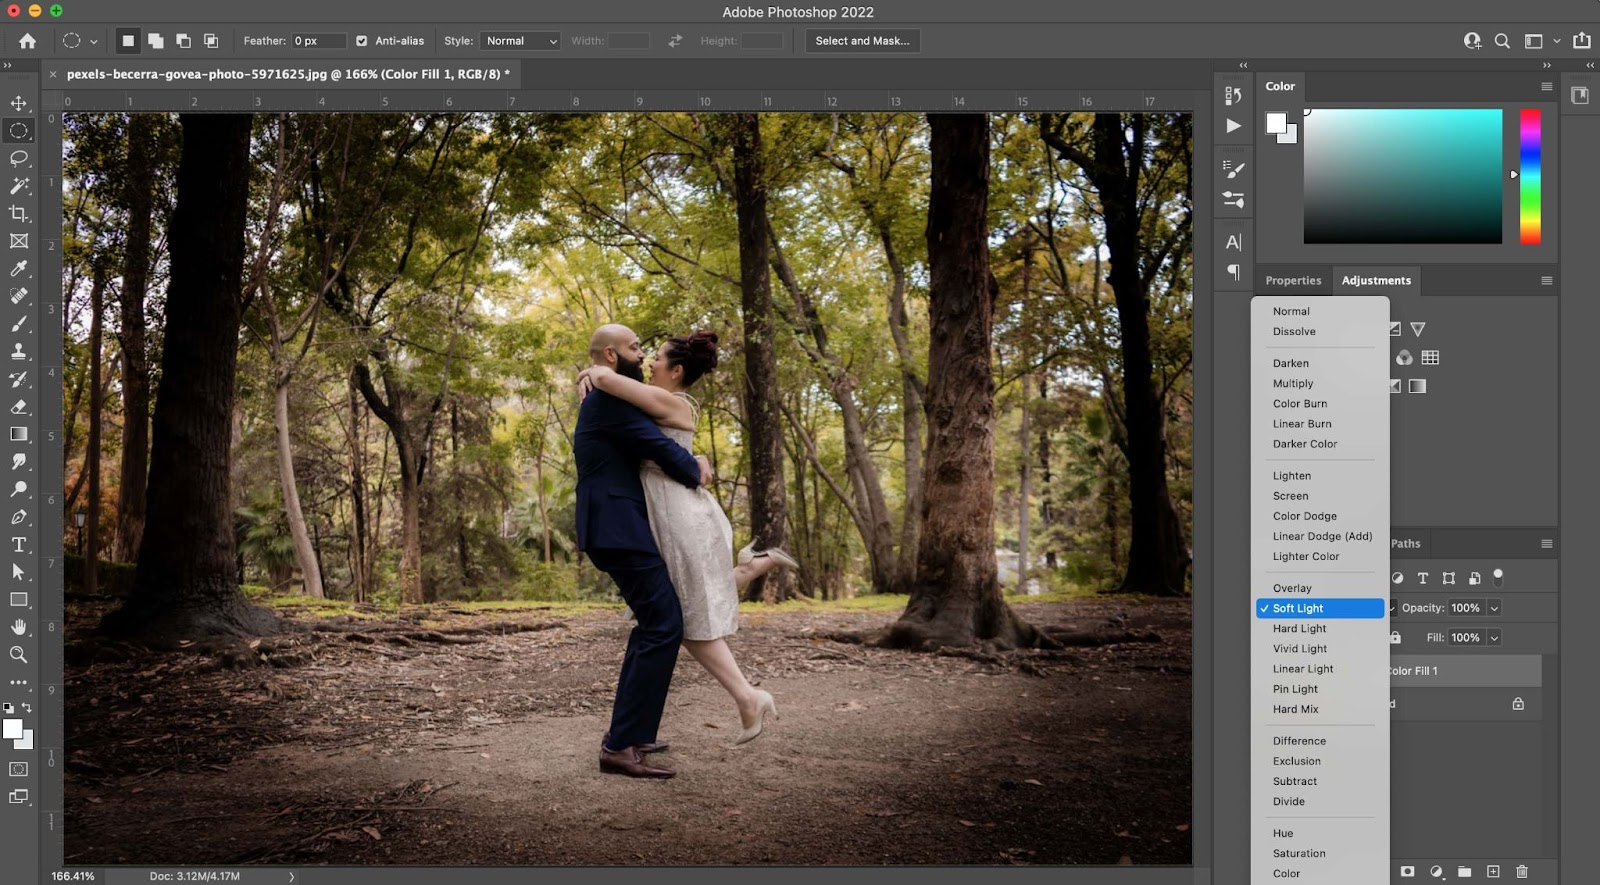This screenshot has width=1600, height=885.
Task: Delete layer with the trash icon
Action: coord(1522,872)
